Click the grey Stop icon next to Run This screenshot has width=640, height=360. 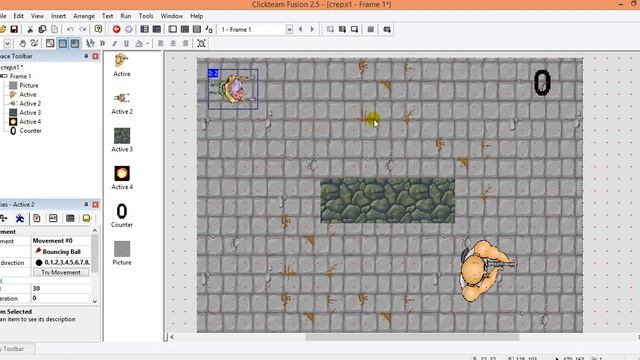pos(129,29)
